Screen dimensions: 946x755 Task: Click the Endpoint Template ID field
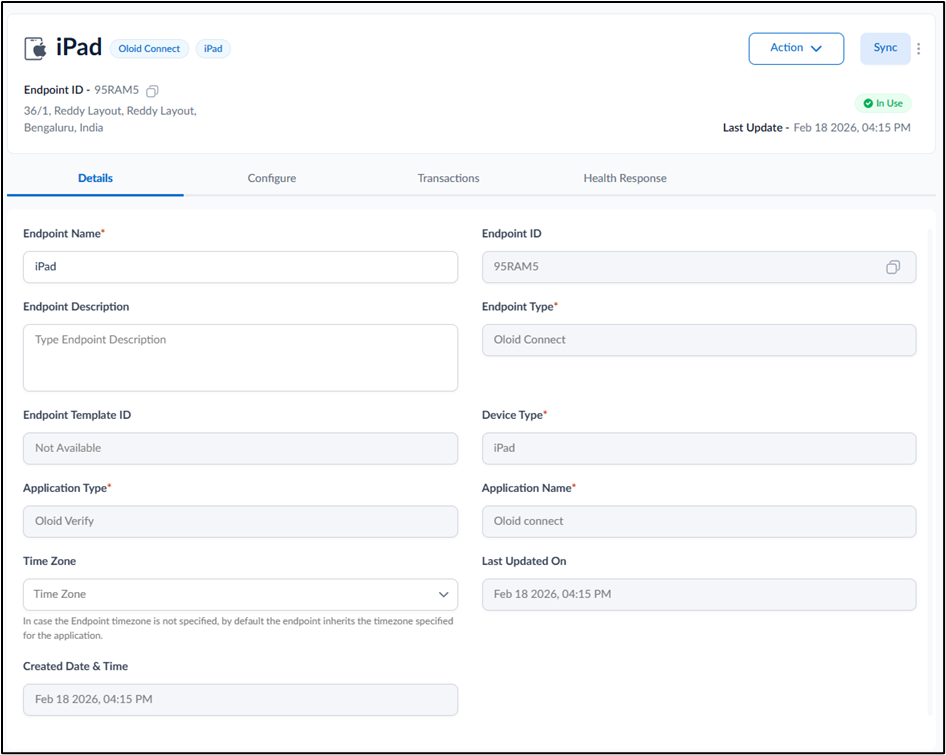pos(240,448)
